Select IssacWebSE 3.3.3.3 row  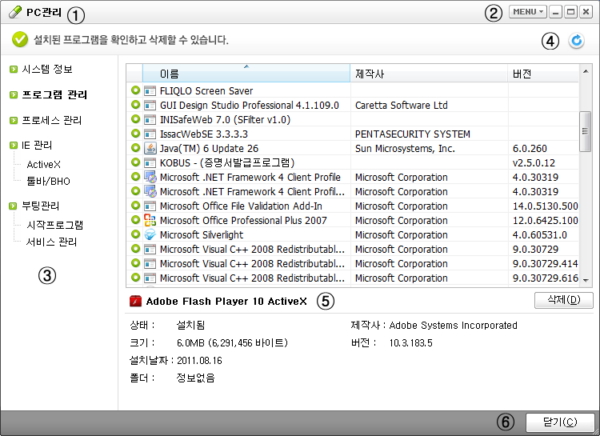tap(352, 134)
